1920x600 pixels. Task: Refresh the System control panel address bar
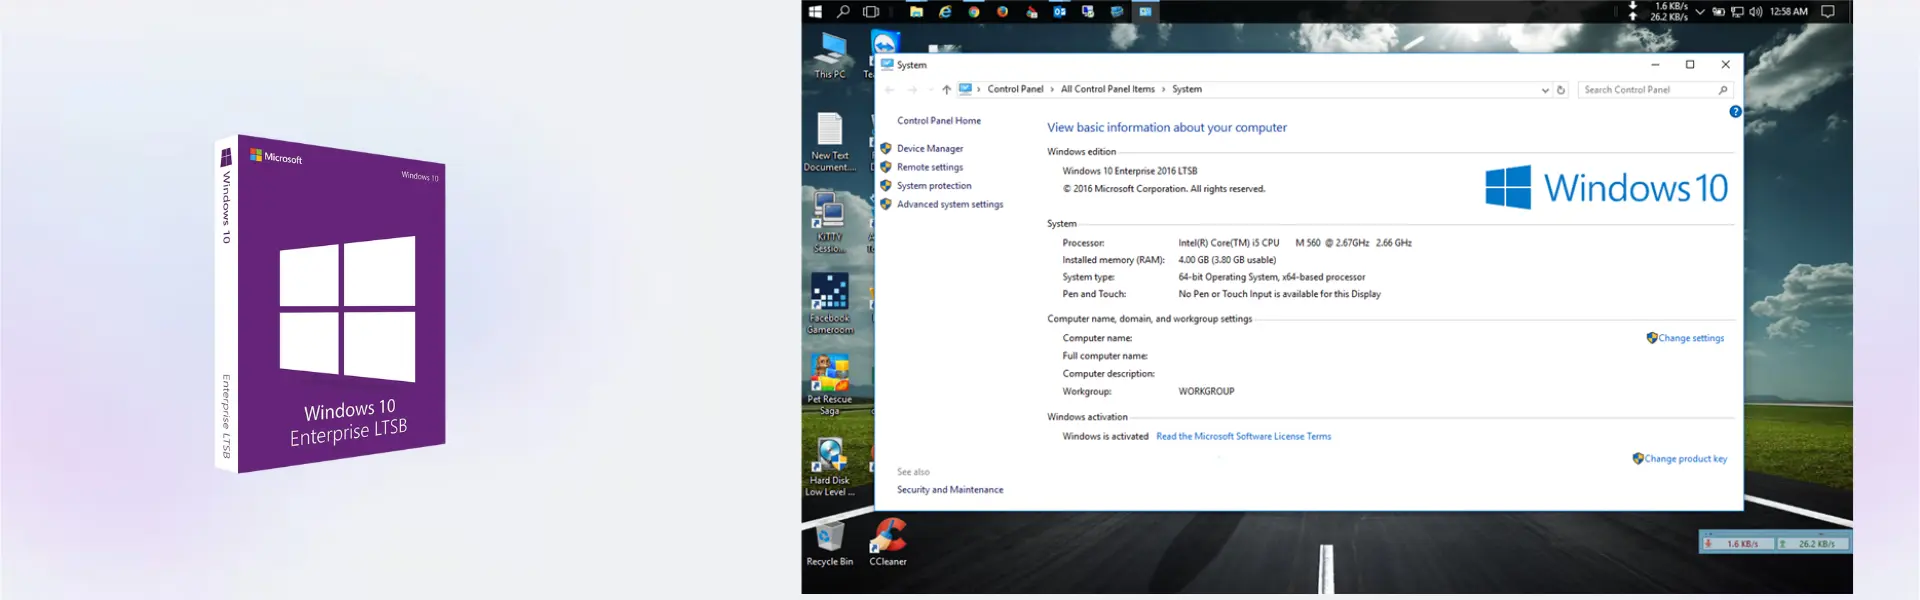tap(1561, 90)
